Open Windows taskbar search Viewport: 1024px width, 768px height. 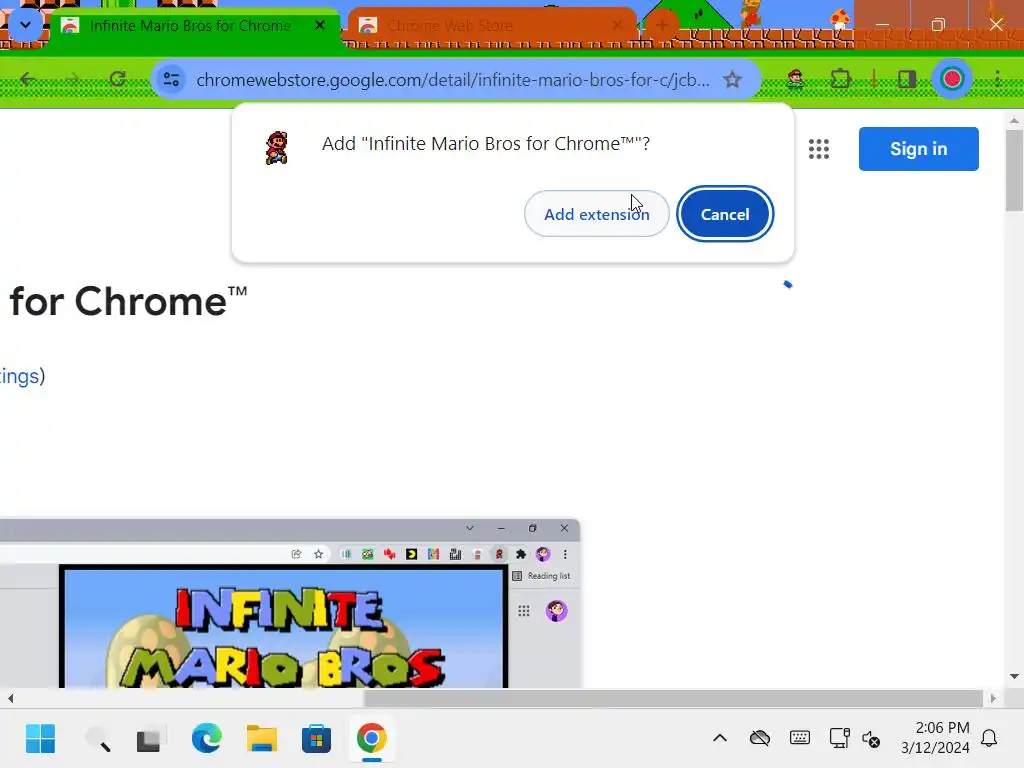click(x=98, y=739)
